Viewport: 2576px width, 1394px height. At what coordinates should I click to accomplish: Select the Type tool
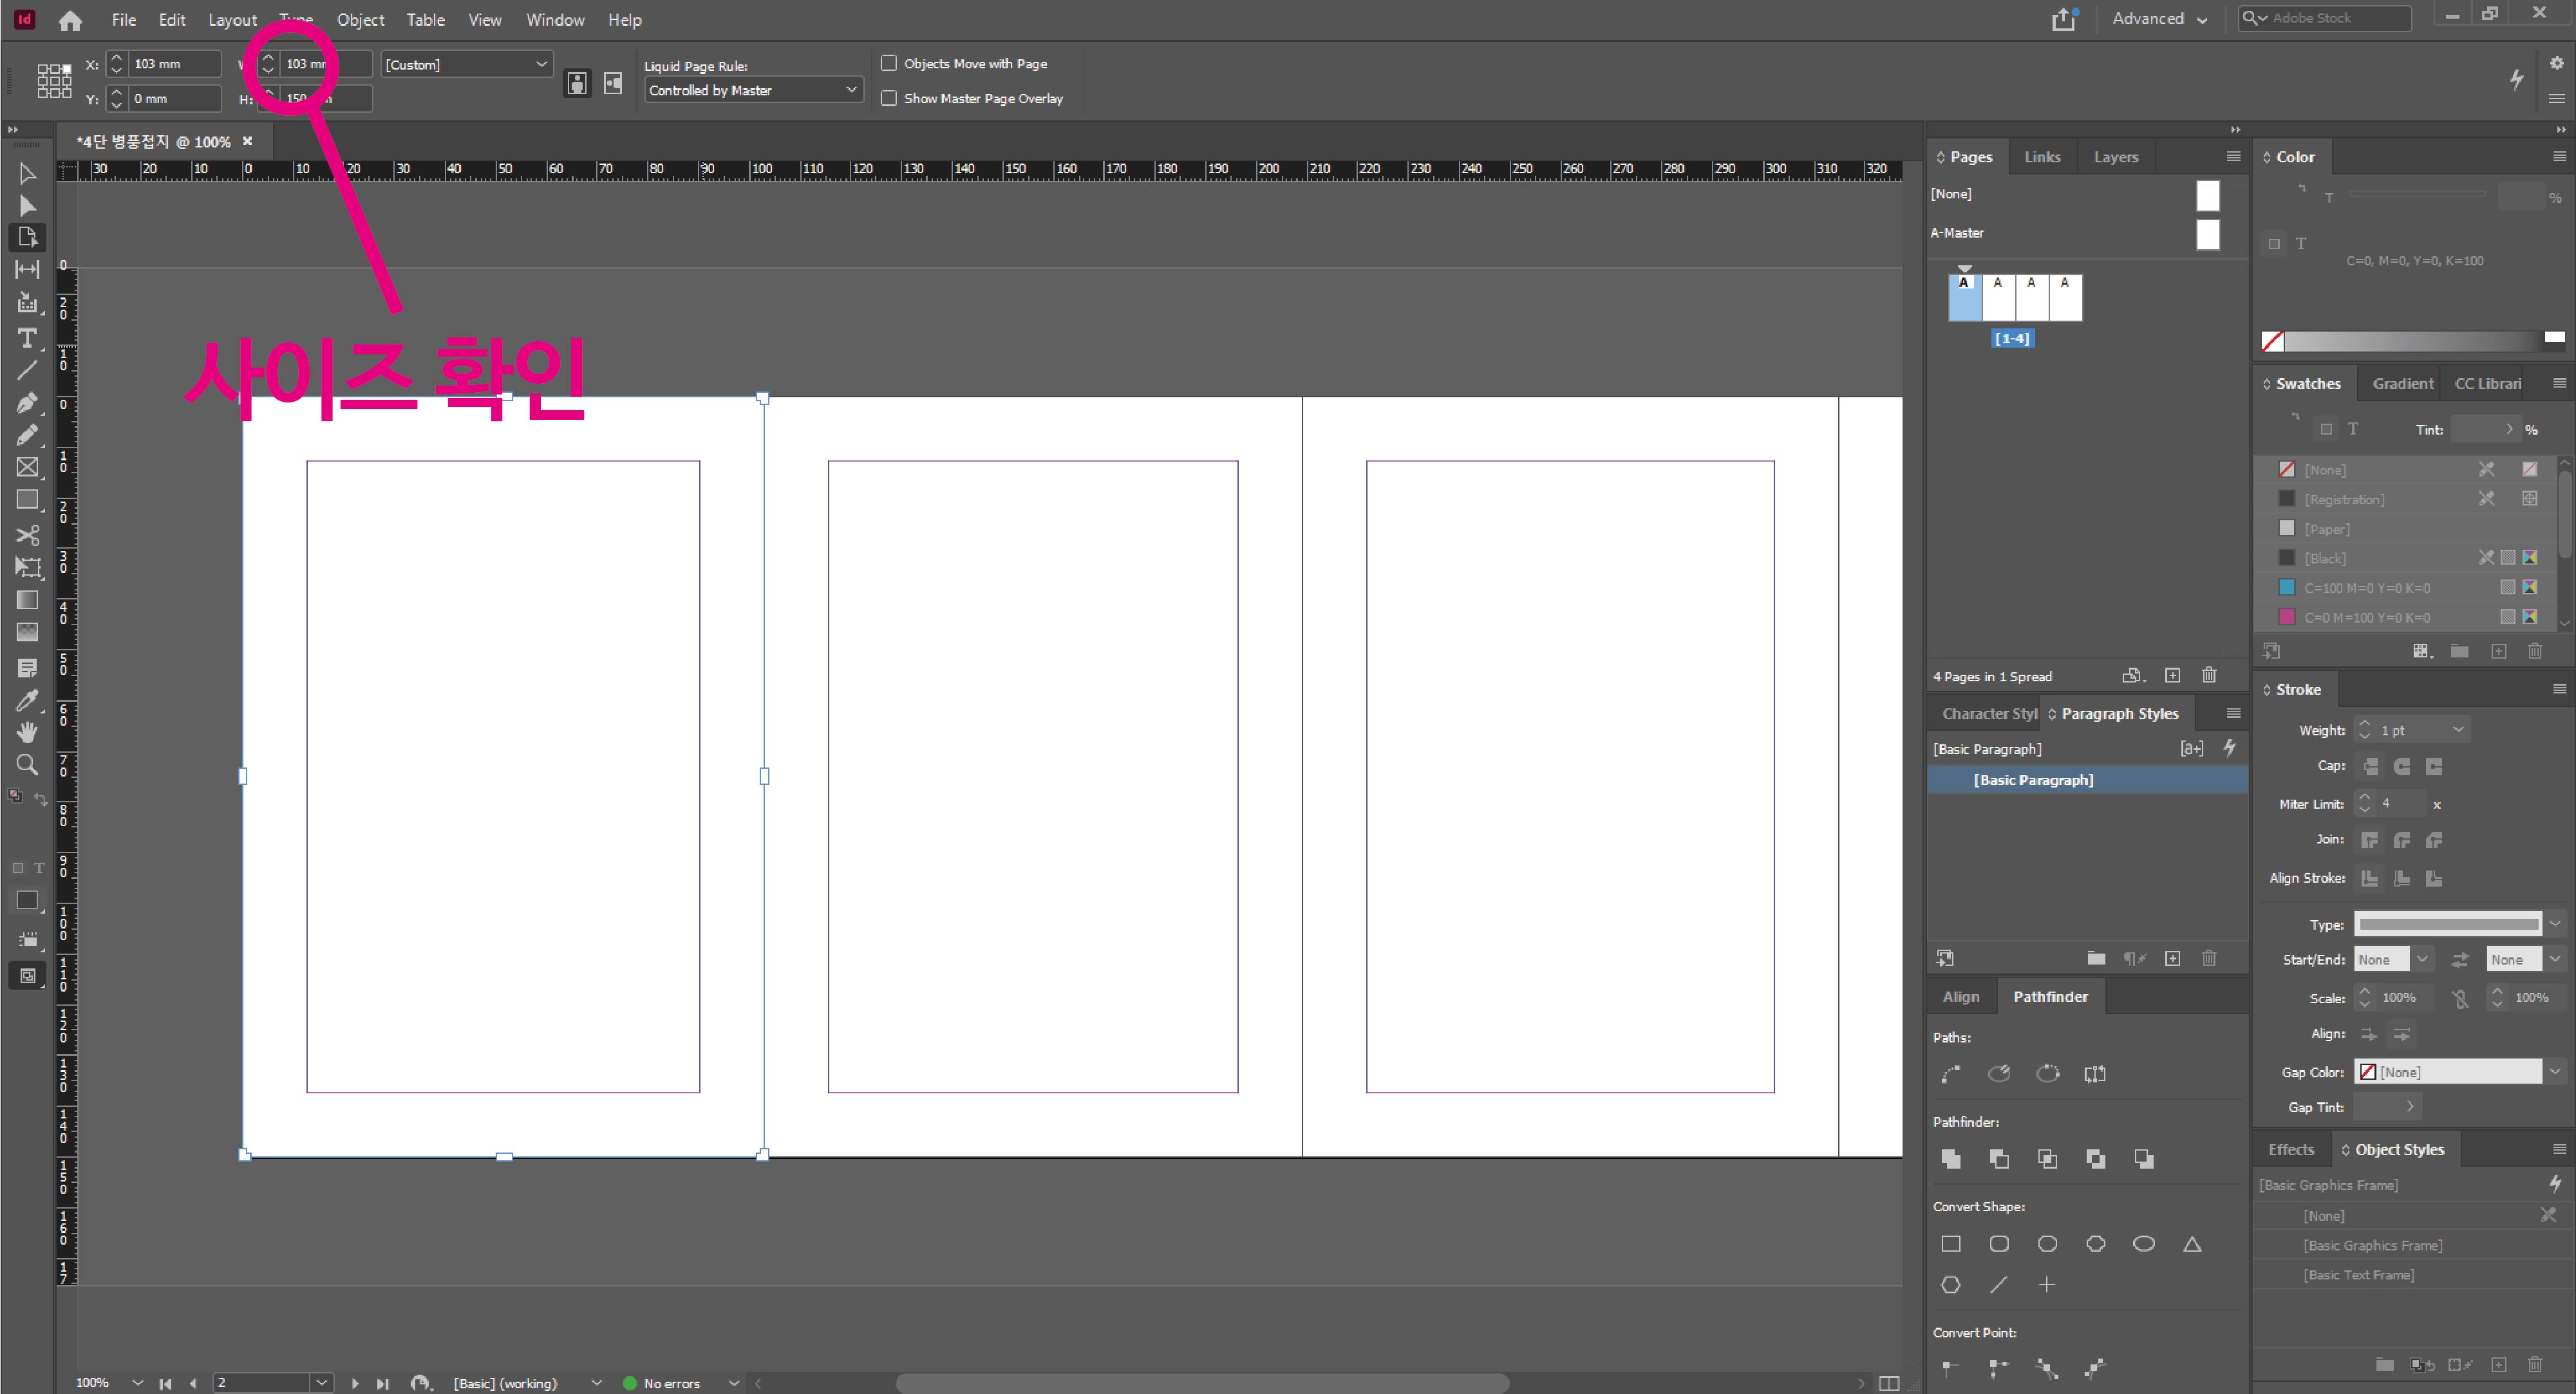pos(27,338)
